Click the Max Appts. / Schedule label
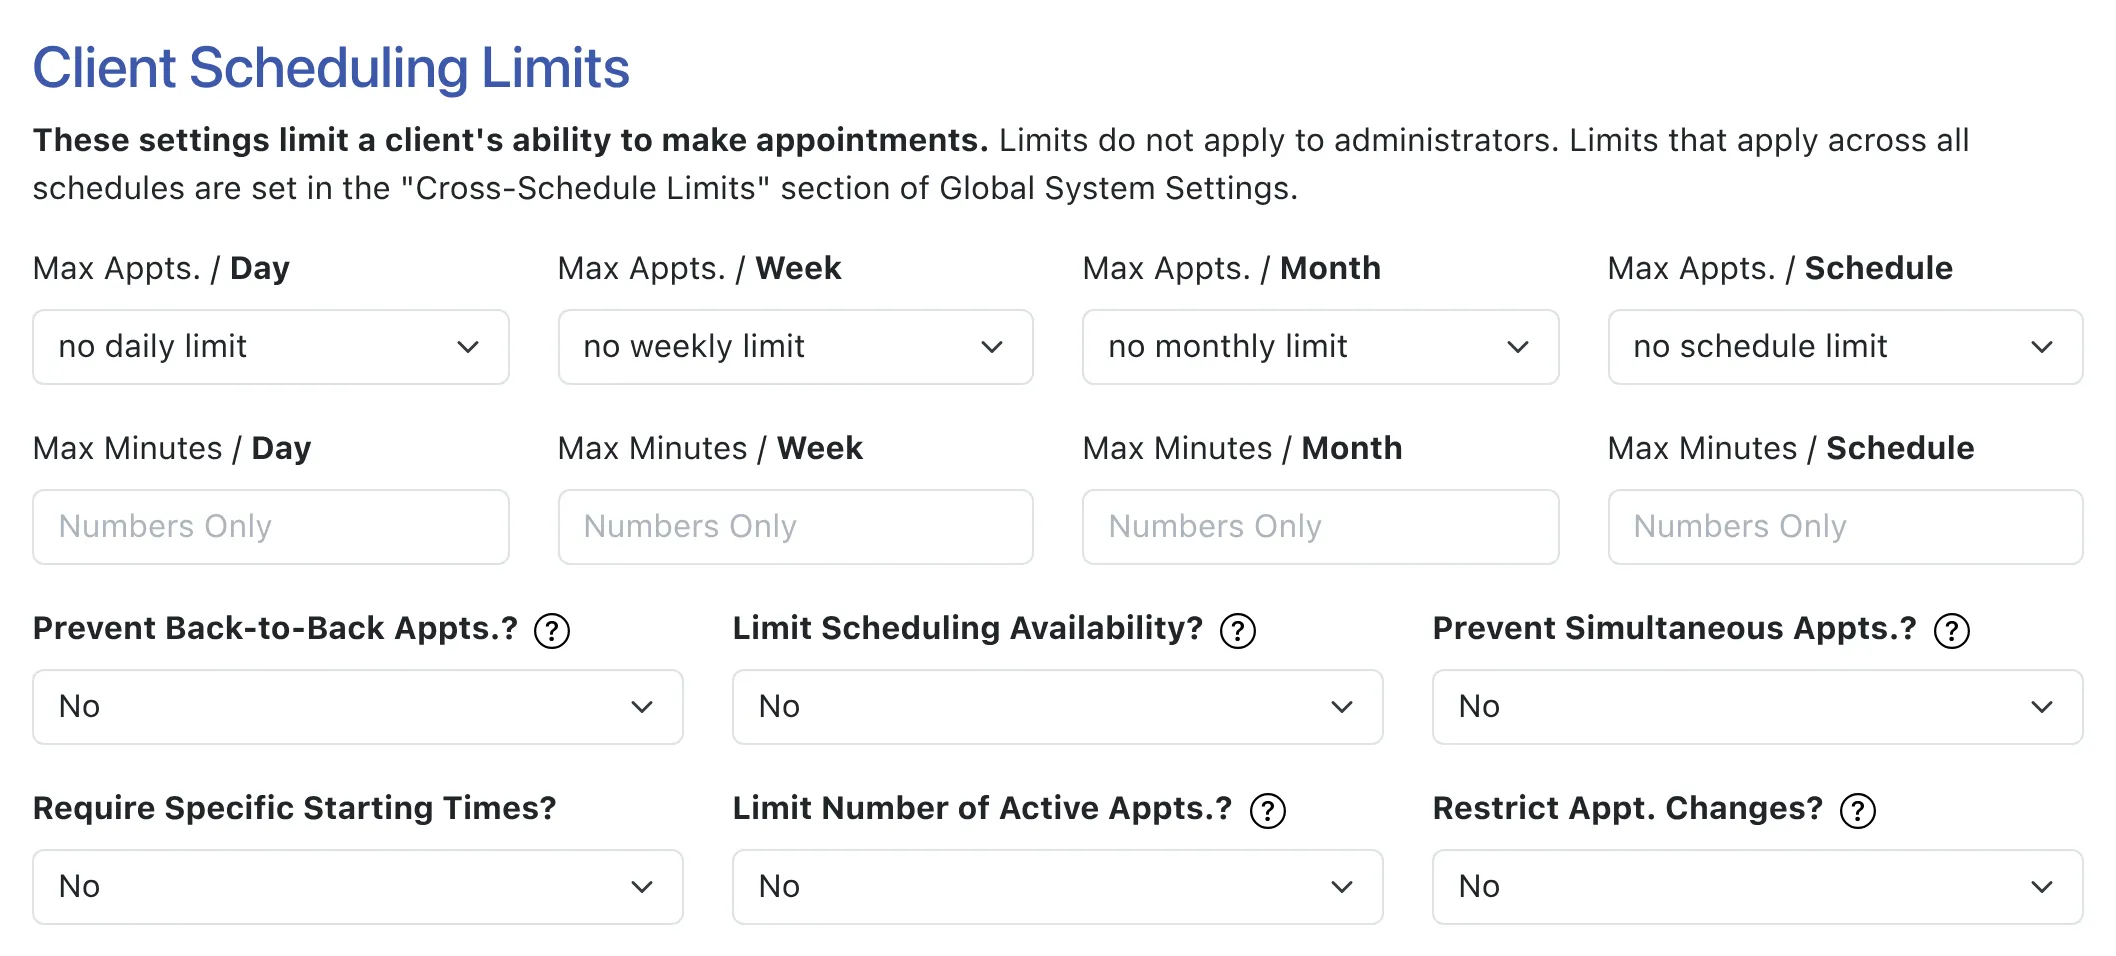This screenshot has width=2116, height=956. tap(1780, 268)
